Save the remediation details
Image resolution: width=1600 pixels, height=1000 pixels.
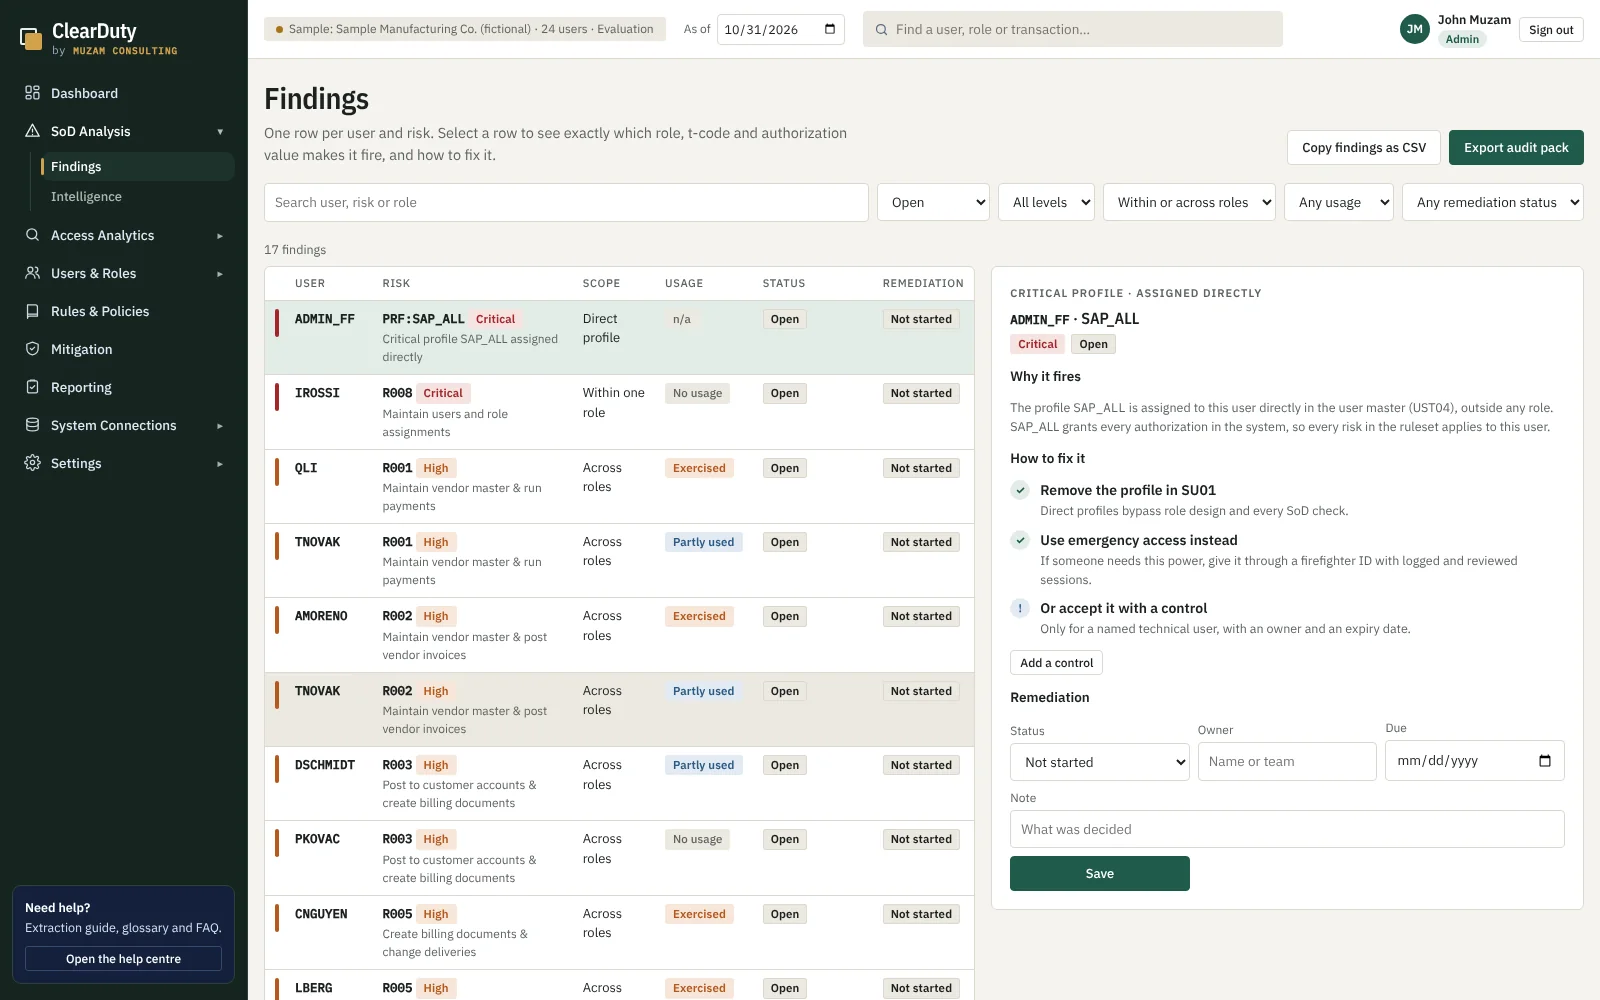(x=1100, y=873)
